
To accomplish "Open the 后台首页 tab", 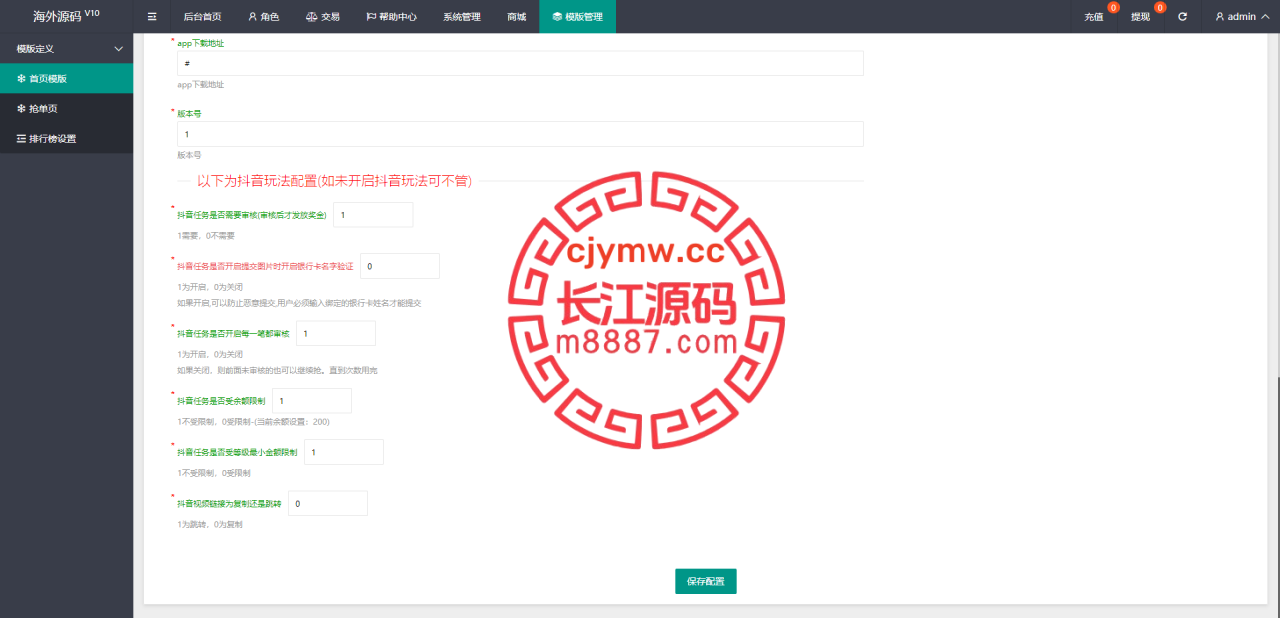I will click(203, 17).
